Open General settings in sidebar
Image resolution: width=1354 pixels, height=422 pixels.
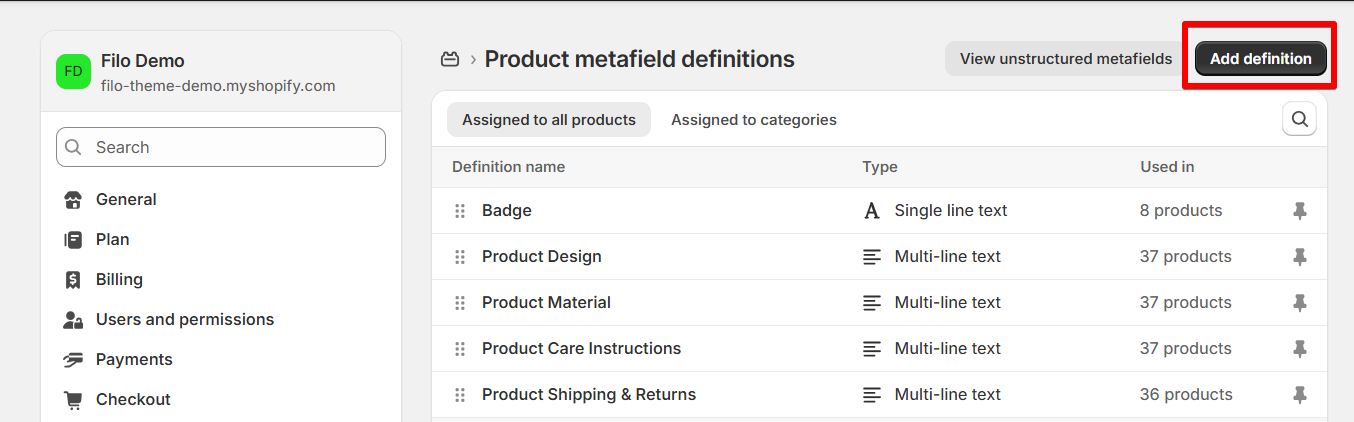[x=126, y=199]
